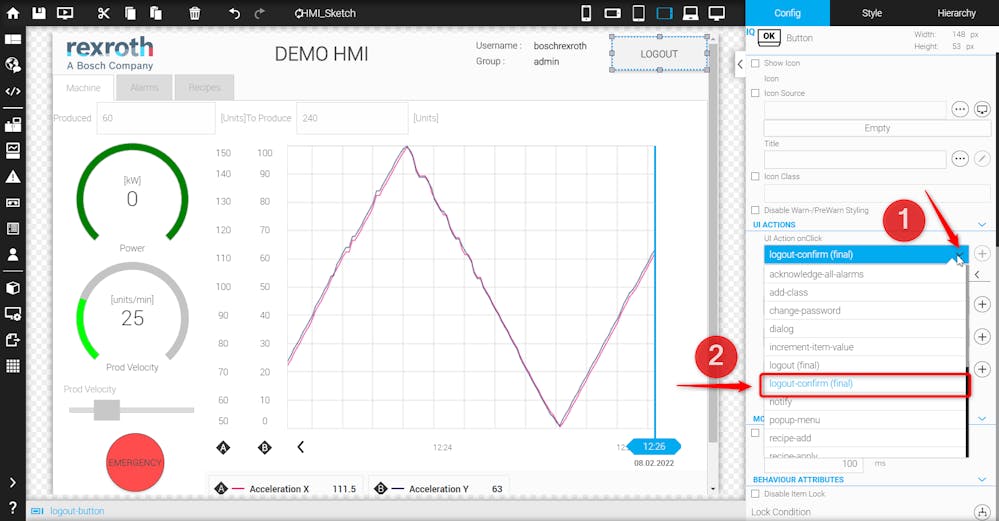
Task: Open the trend chart manager sidebar icon
Action: click(13, 150)
